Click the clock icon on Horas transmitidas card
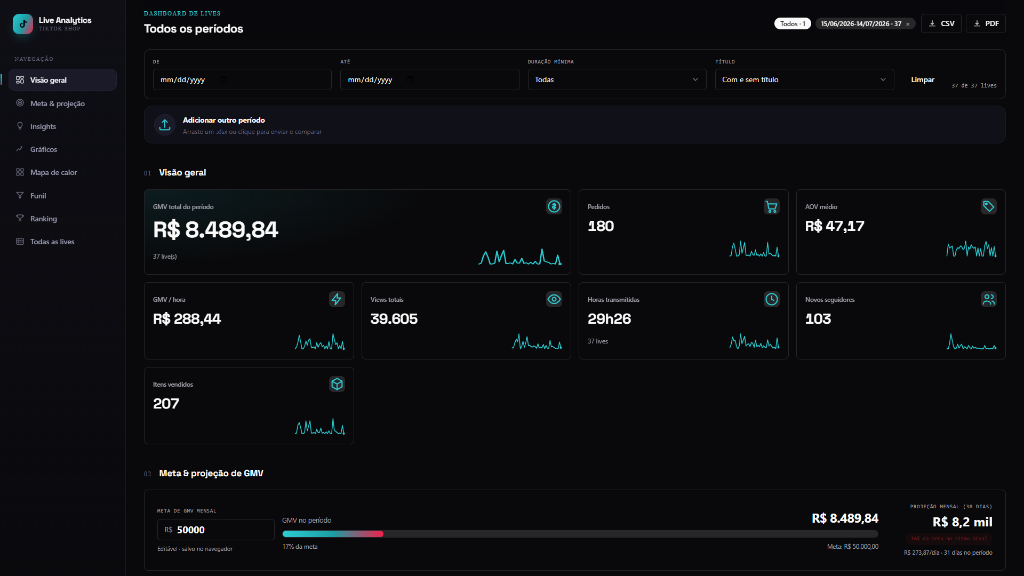Image resolution: width=1024 pixels, height=576 pixels. (x=771, y=299)
